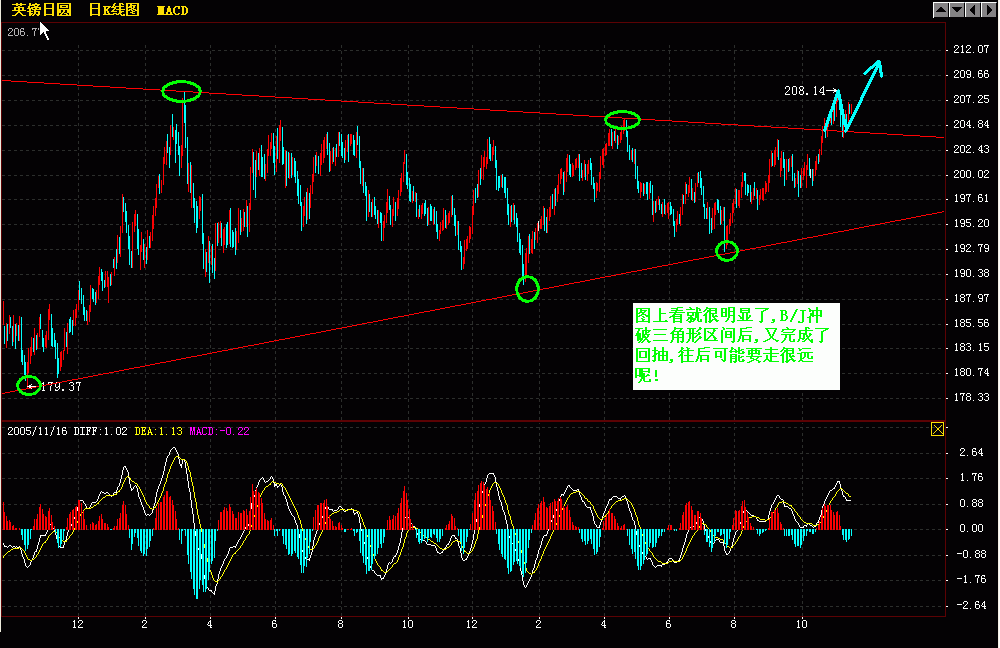Click the 187.97 price axis label
The image size is (1000, 648).
pos(971,298)
